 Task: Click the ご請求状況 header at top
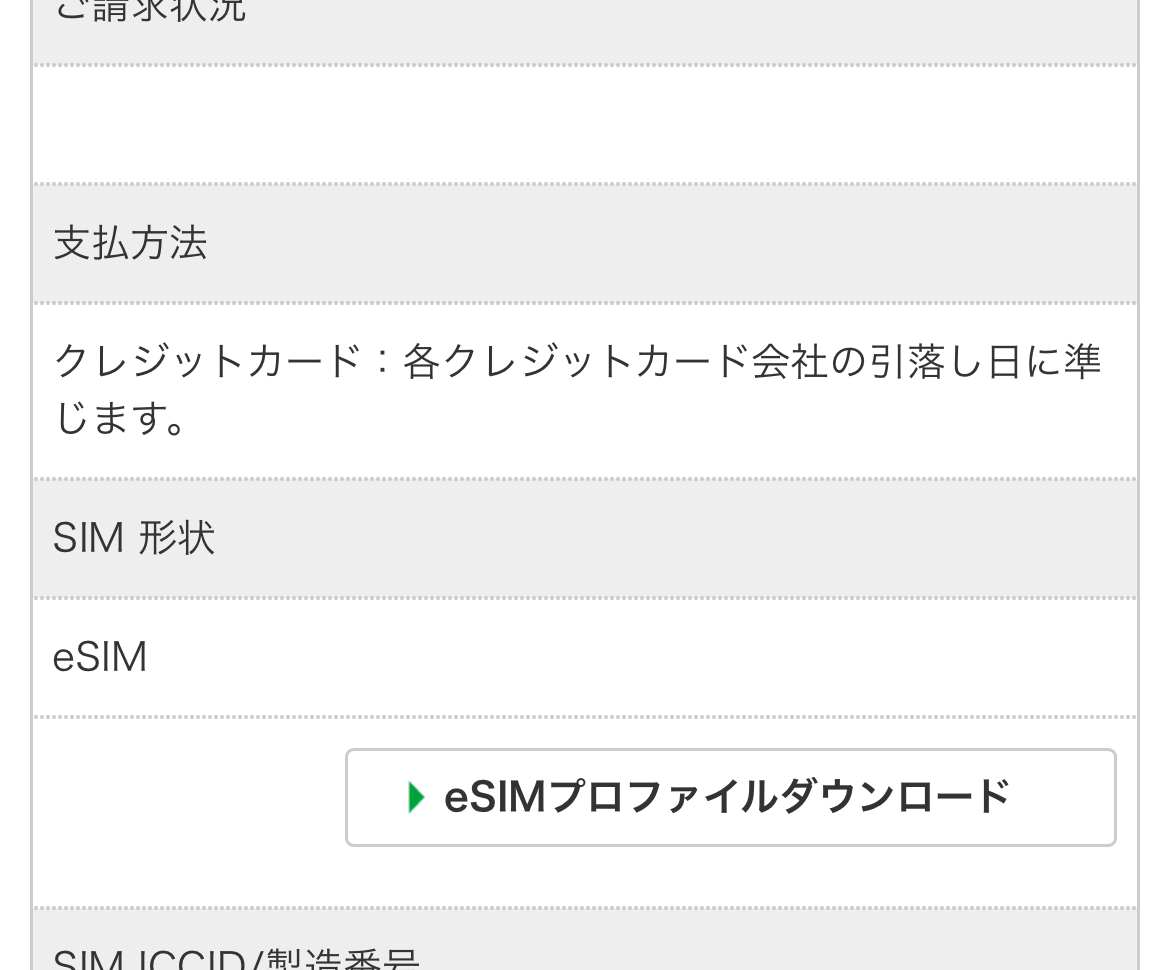[x=150, y=12]
